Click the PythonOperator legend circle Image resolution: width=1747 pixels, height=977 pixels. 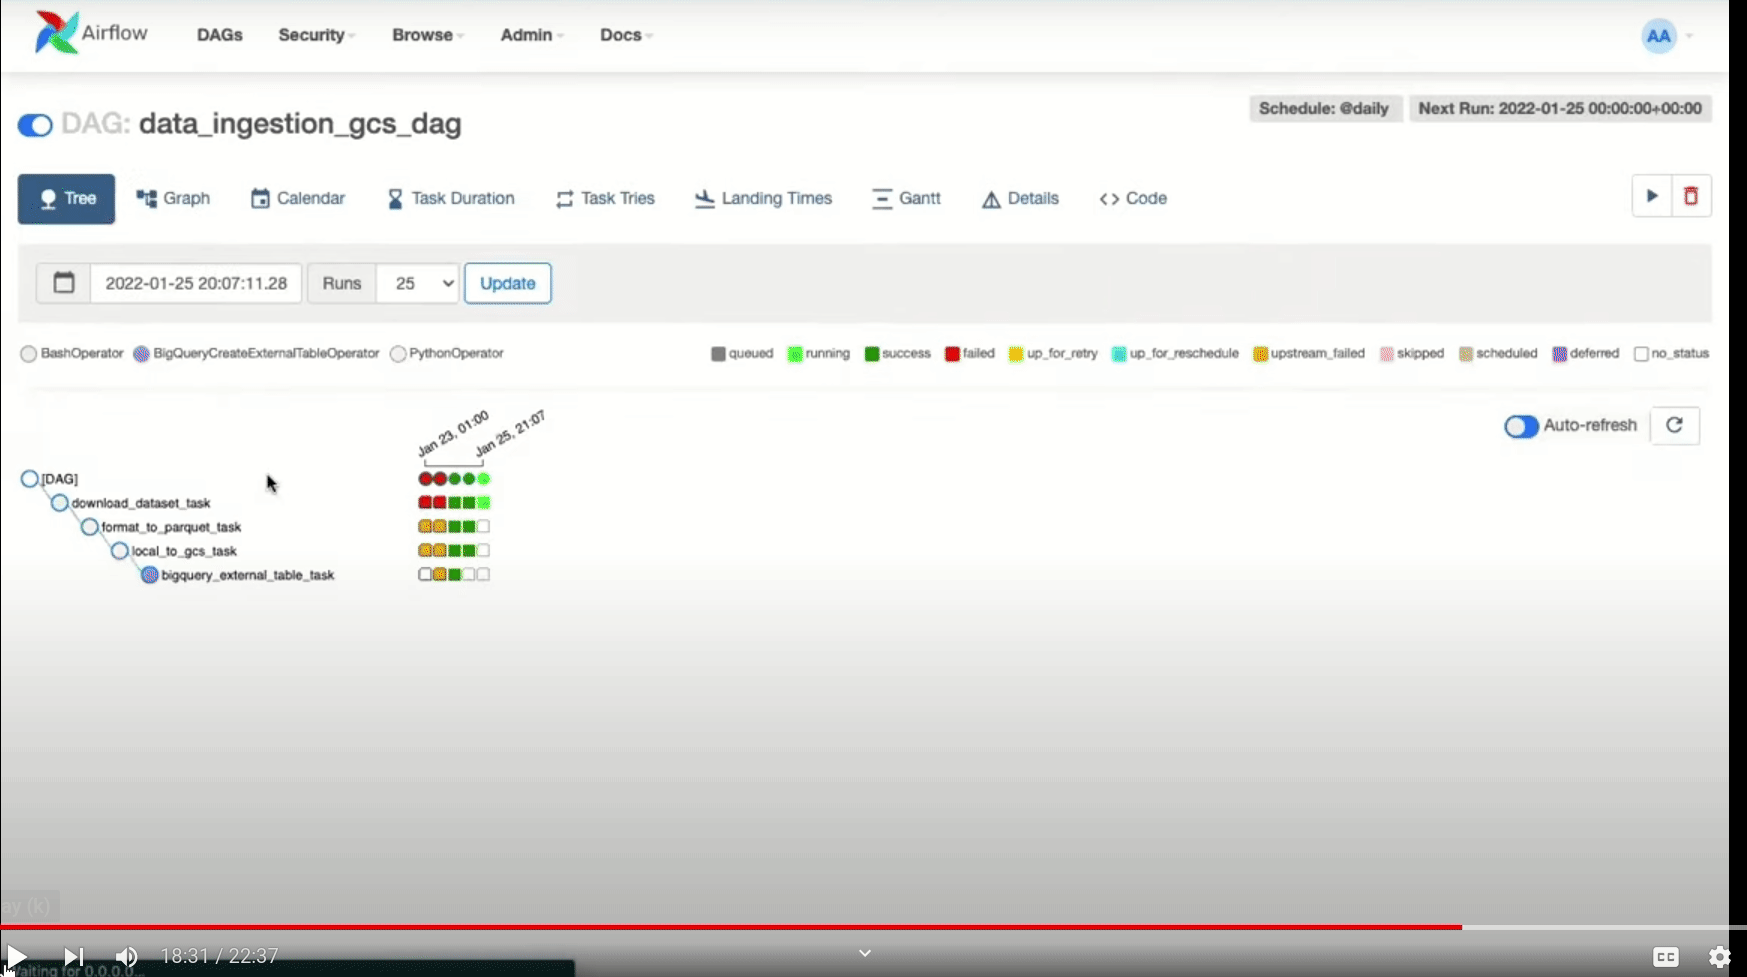coord(398,354)
